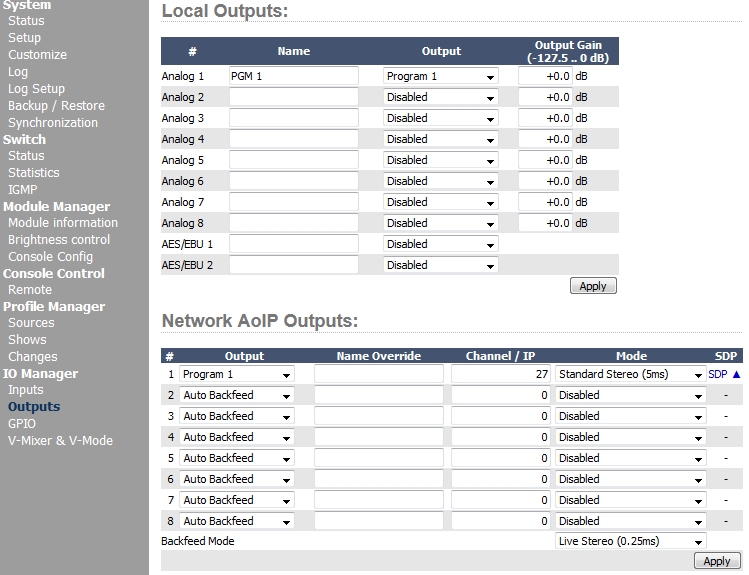Open Remote under Console Control
749x575 pixels.
[30, 289]
